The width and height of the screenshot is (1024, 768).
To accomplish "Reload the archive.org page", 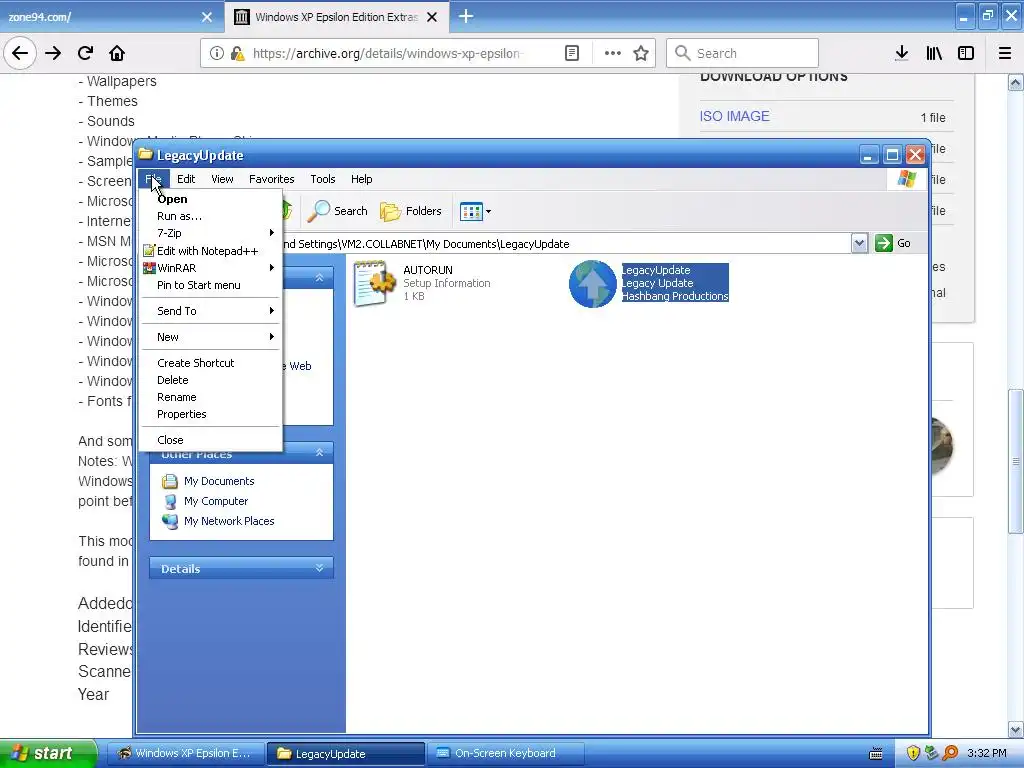I will 86,53.
